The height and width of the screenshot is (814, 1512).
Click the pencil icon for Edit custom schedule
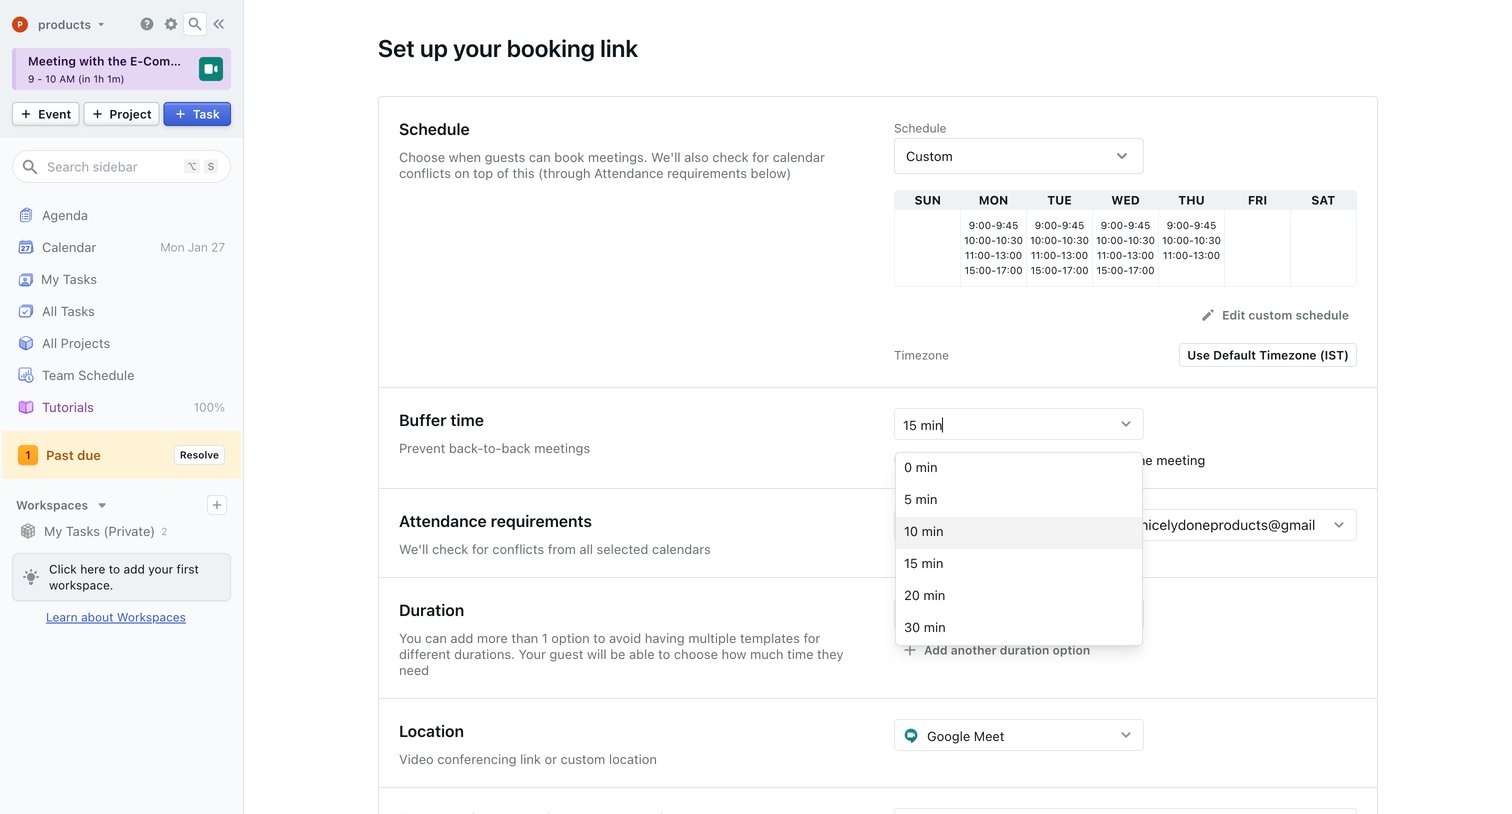click(1208, 315)
